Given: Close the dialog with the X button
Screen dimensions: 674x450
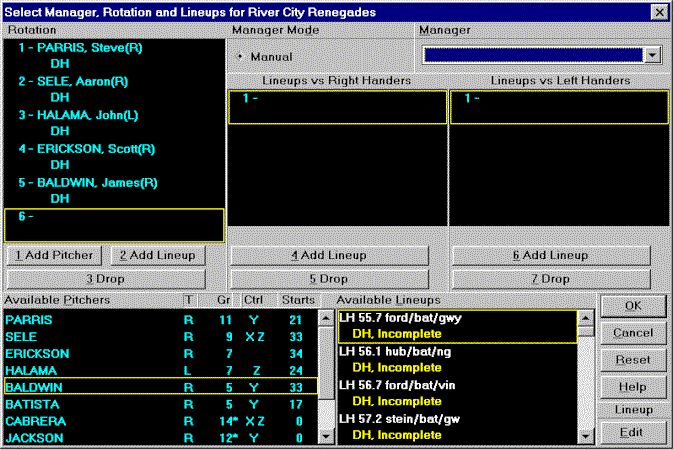Looking at the screenshot, I should click(659, 11).
